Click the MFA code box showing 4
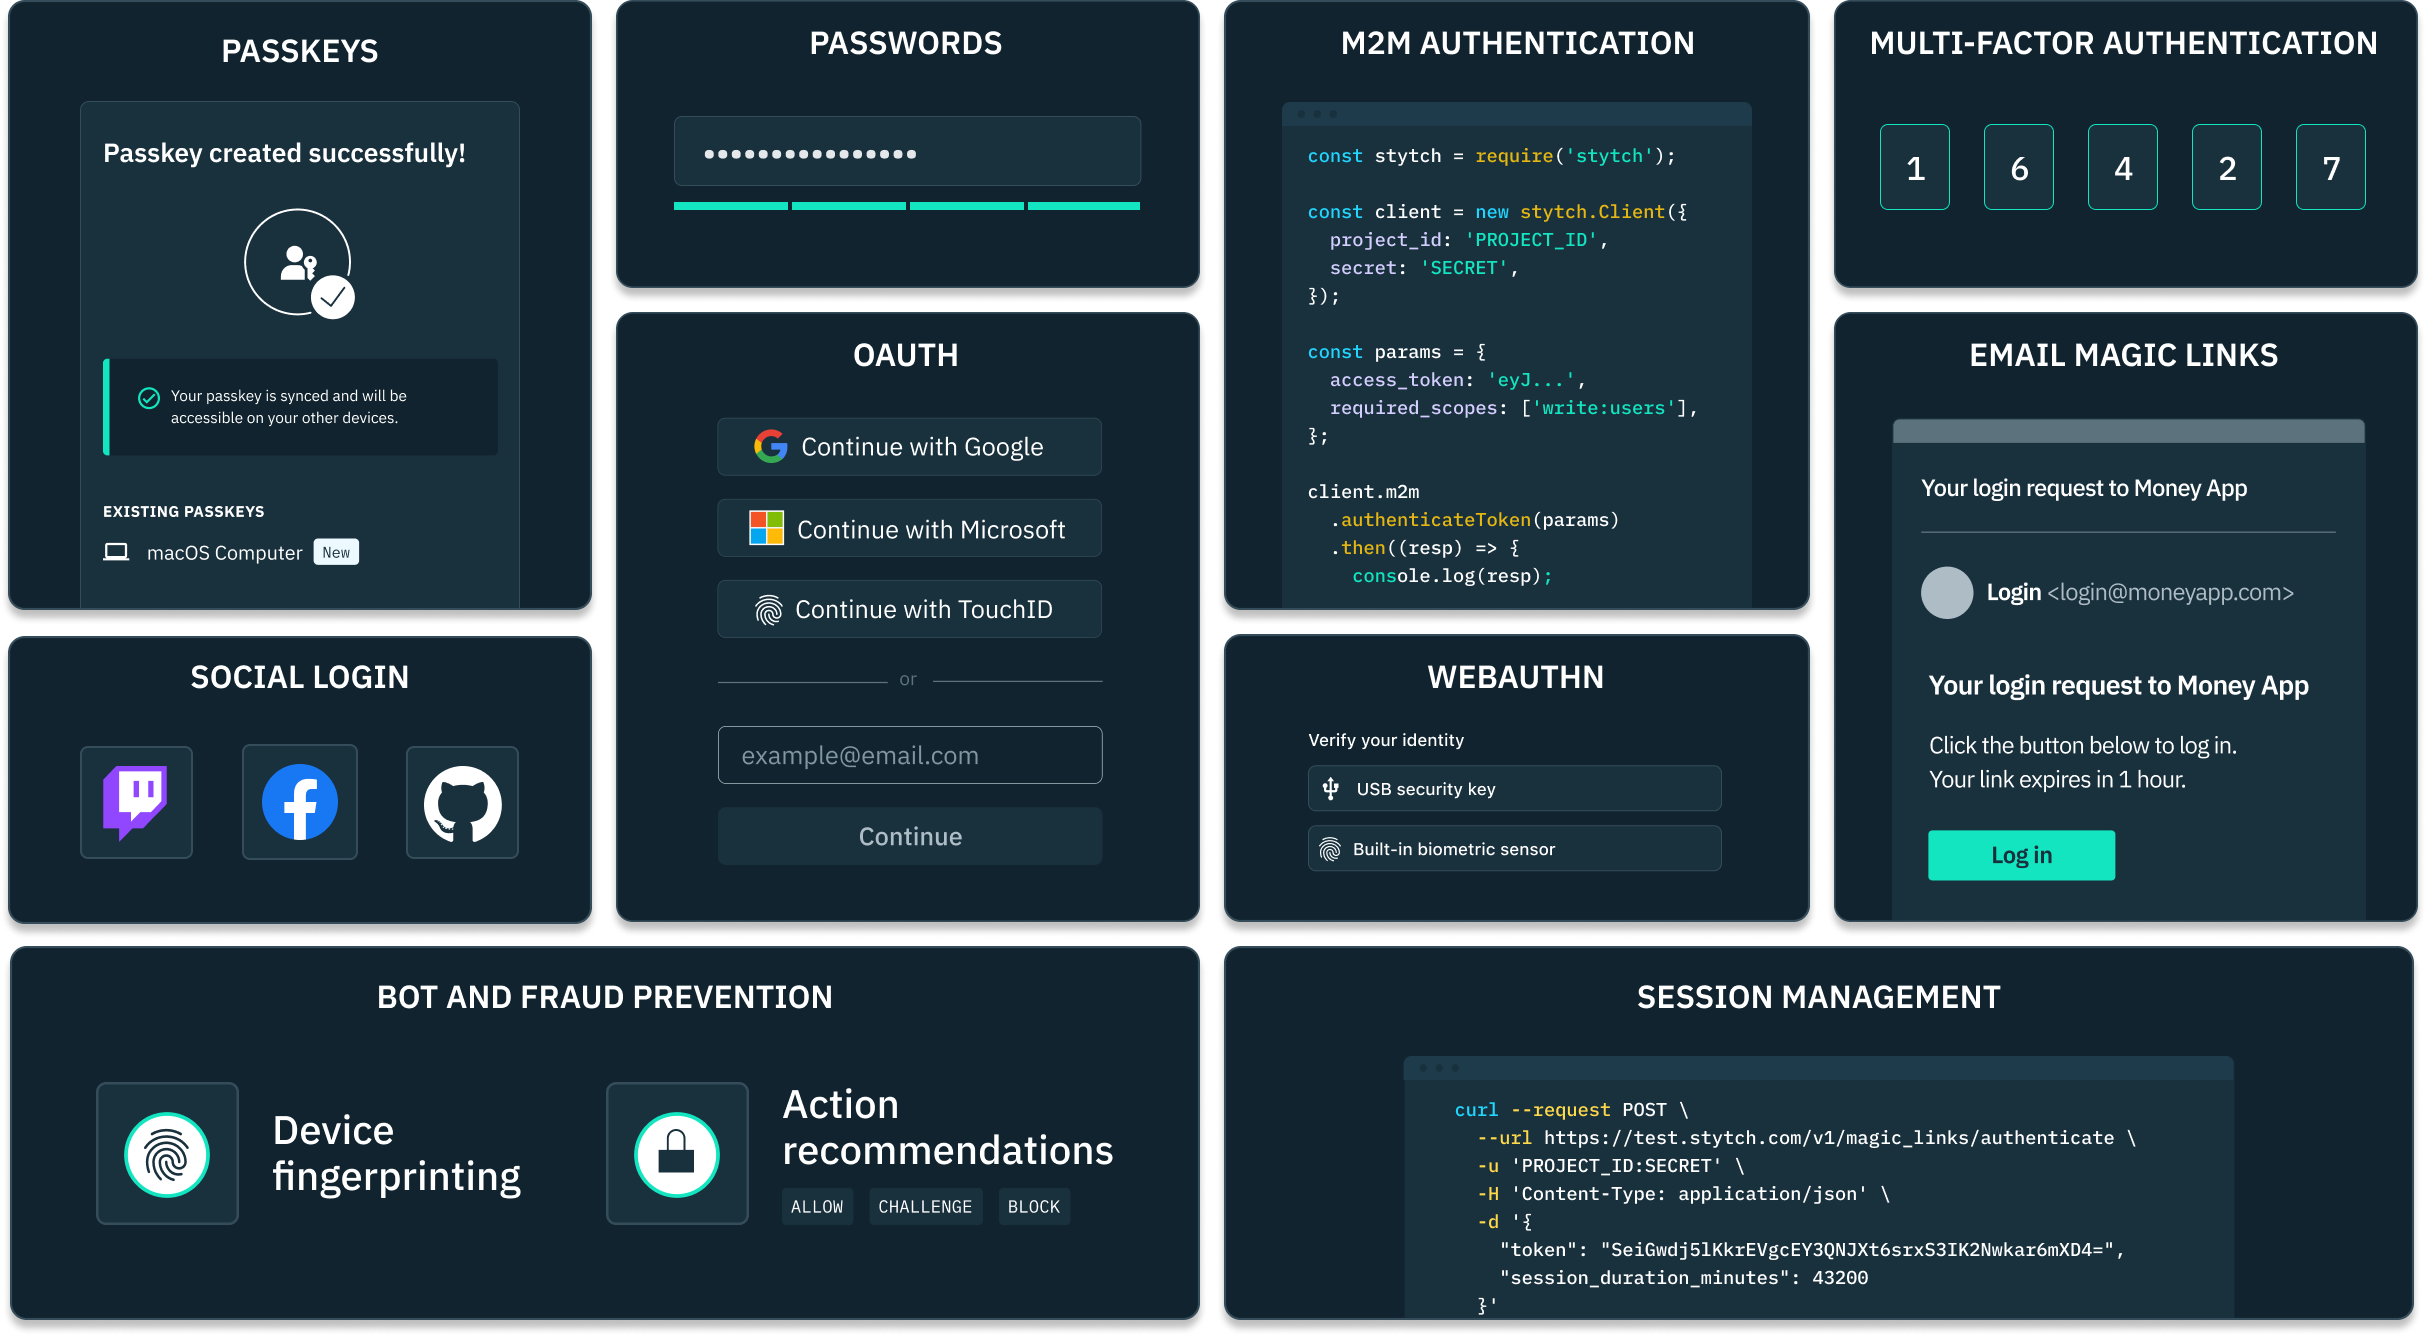2426x1336 pixels. (2122, 167)
